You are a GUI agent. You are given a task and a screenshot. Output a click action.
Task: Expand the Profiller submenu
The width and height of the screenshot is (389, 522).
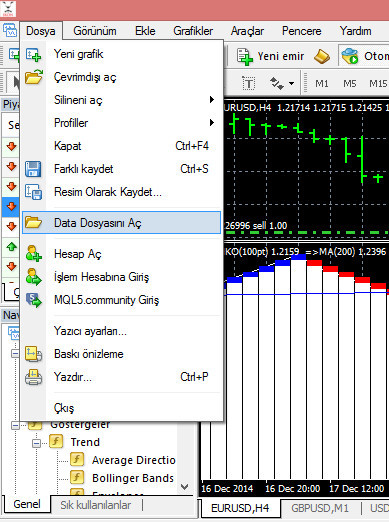[x=121, y=123]
